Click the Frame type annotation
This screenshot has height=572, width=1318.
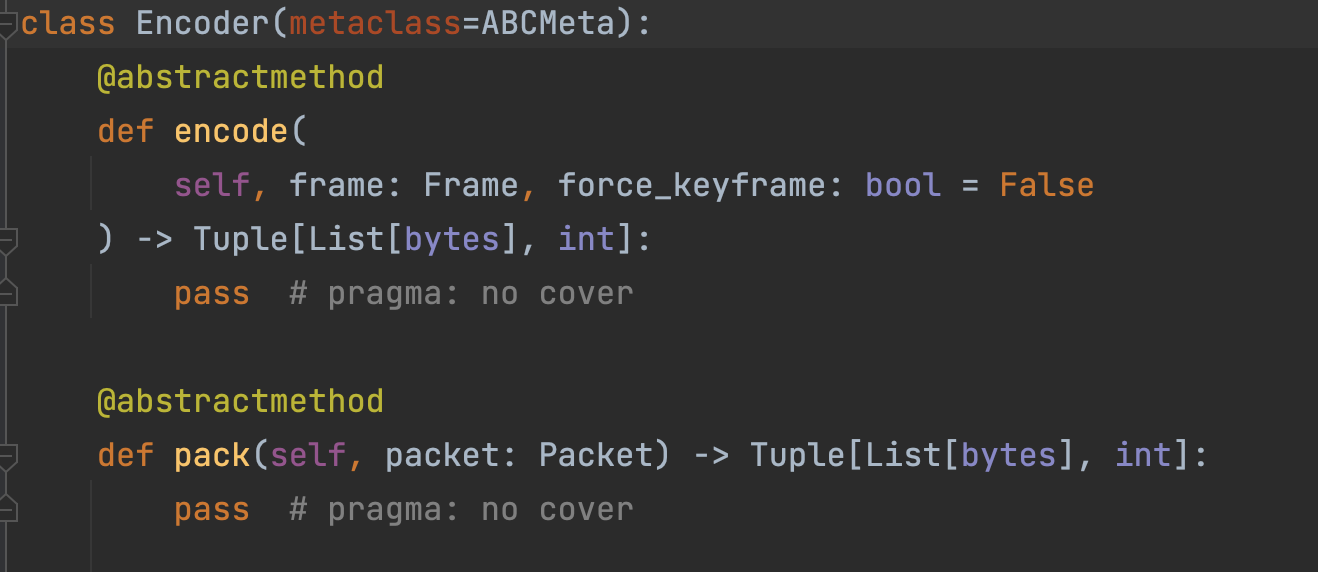[470, 185]
